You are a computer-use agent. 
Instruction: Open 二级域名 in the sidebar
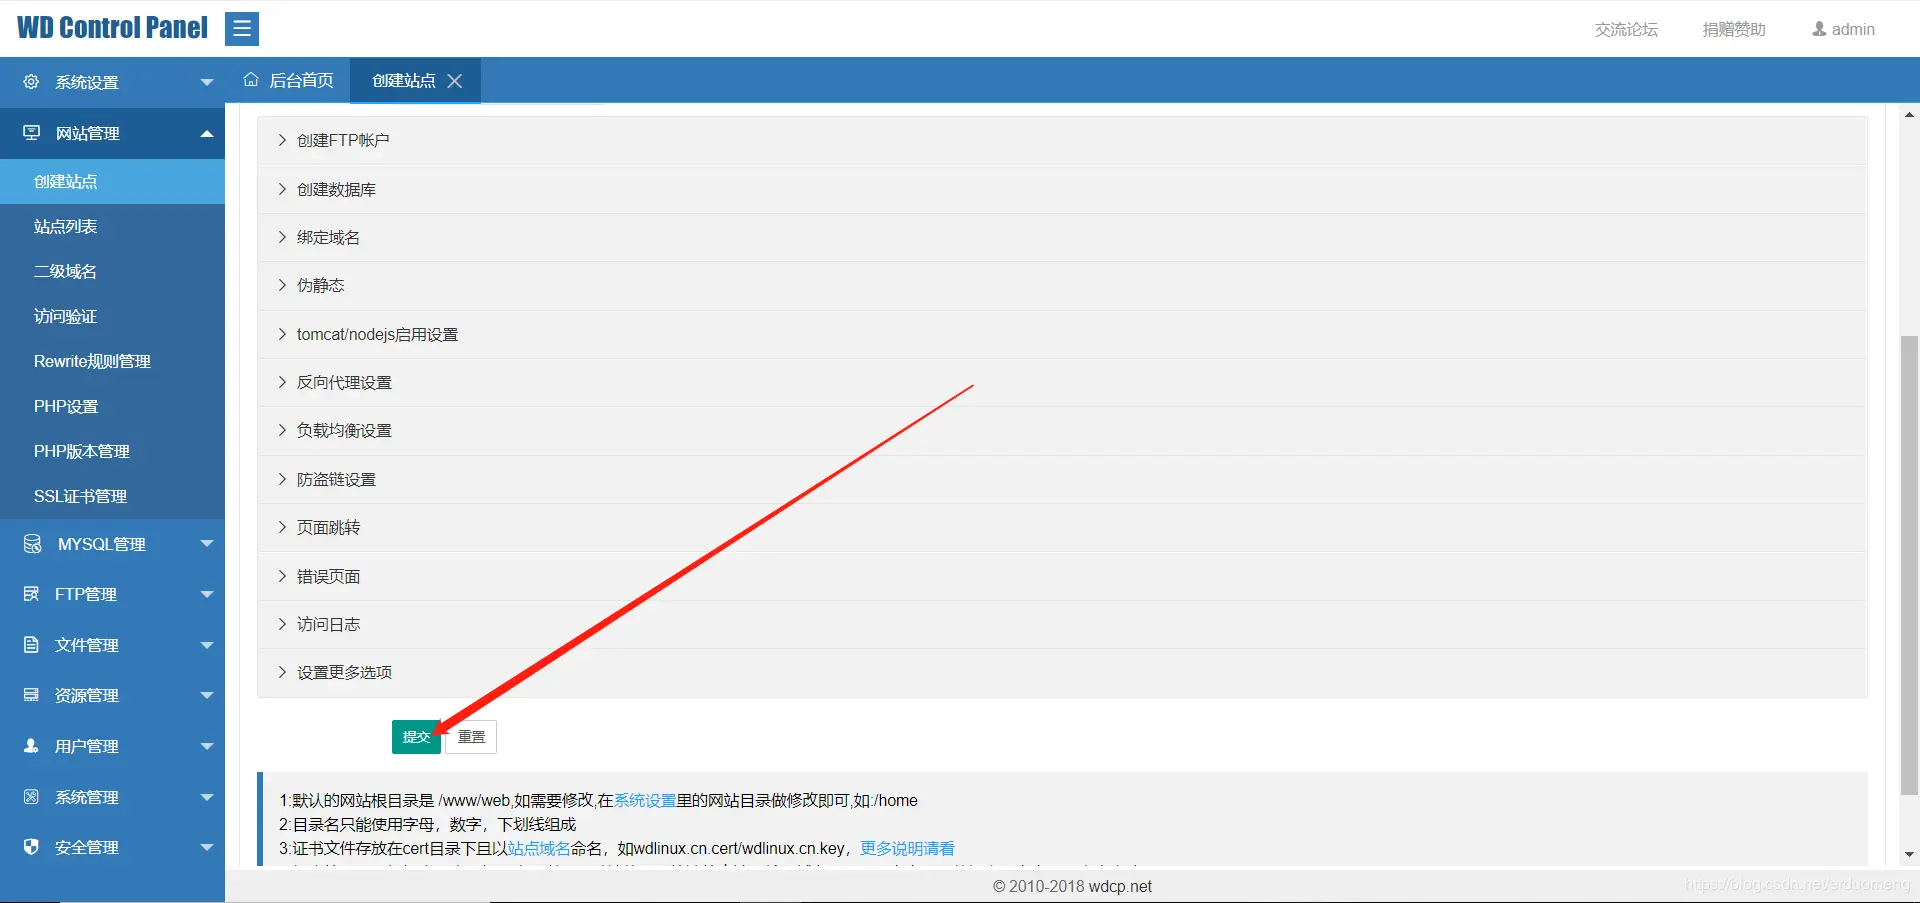(x=112, y=271)
